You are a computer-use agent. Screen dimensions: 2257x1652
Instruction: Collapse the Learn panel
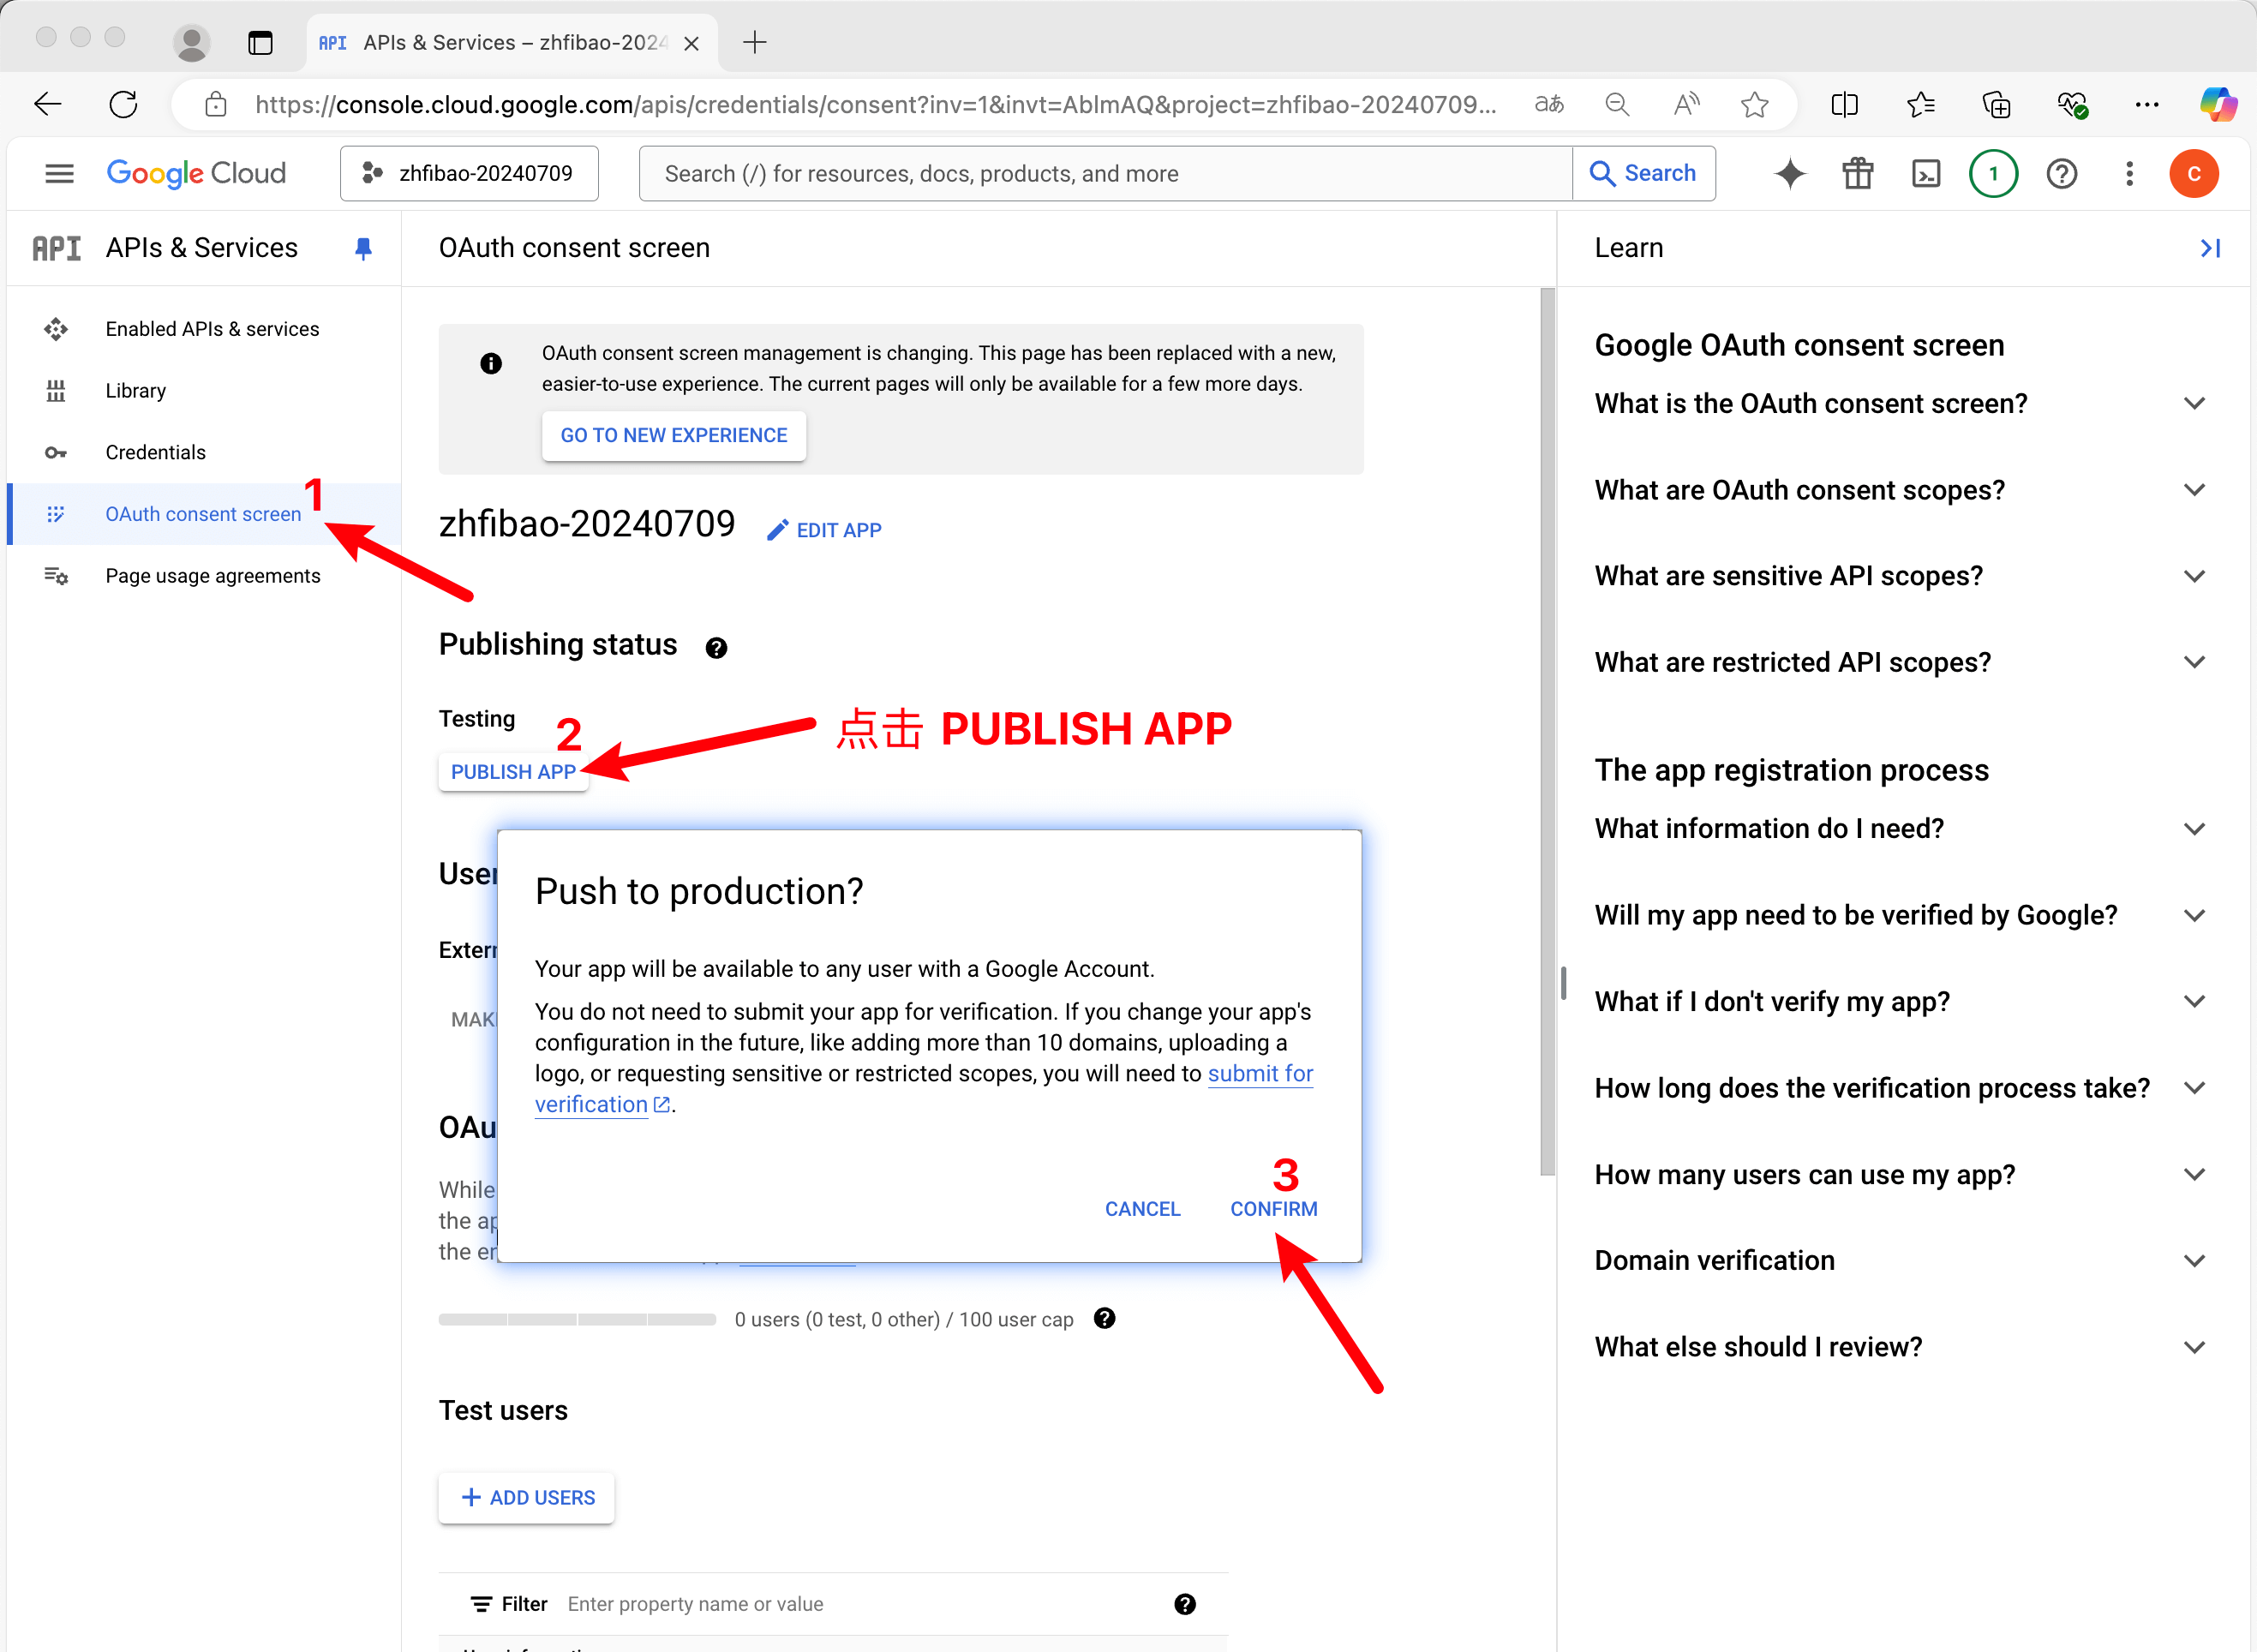(x=2210, y=248)
